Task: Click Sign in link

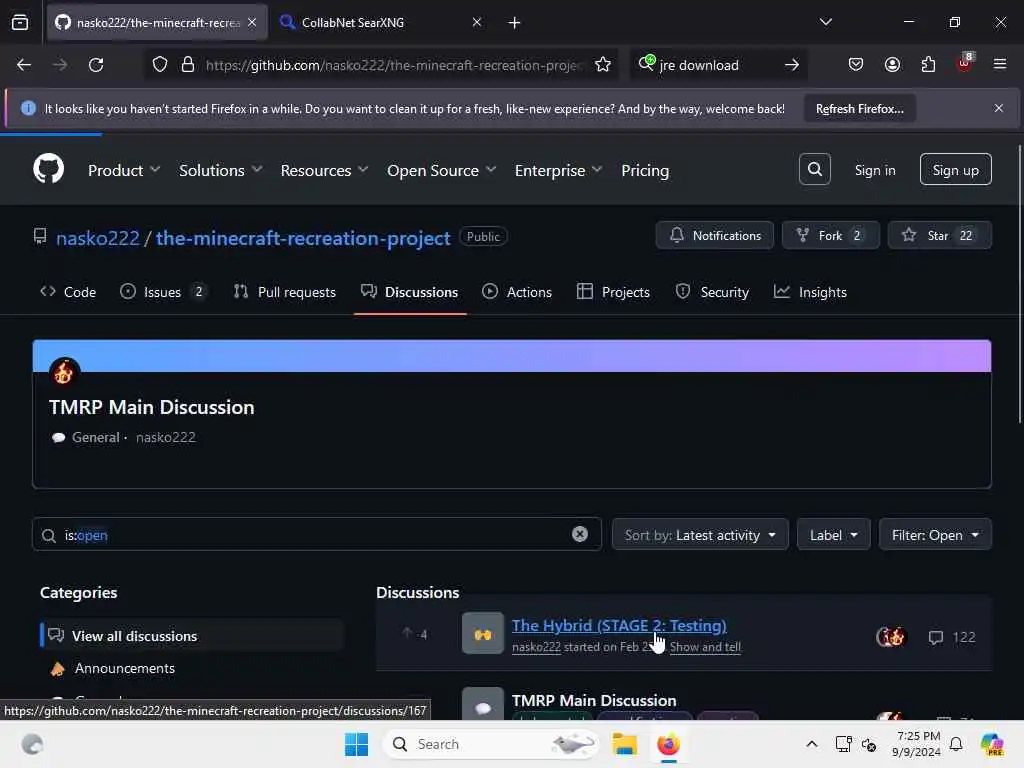Action: tap(874, 170)
